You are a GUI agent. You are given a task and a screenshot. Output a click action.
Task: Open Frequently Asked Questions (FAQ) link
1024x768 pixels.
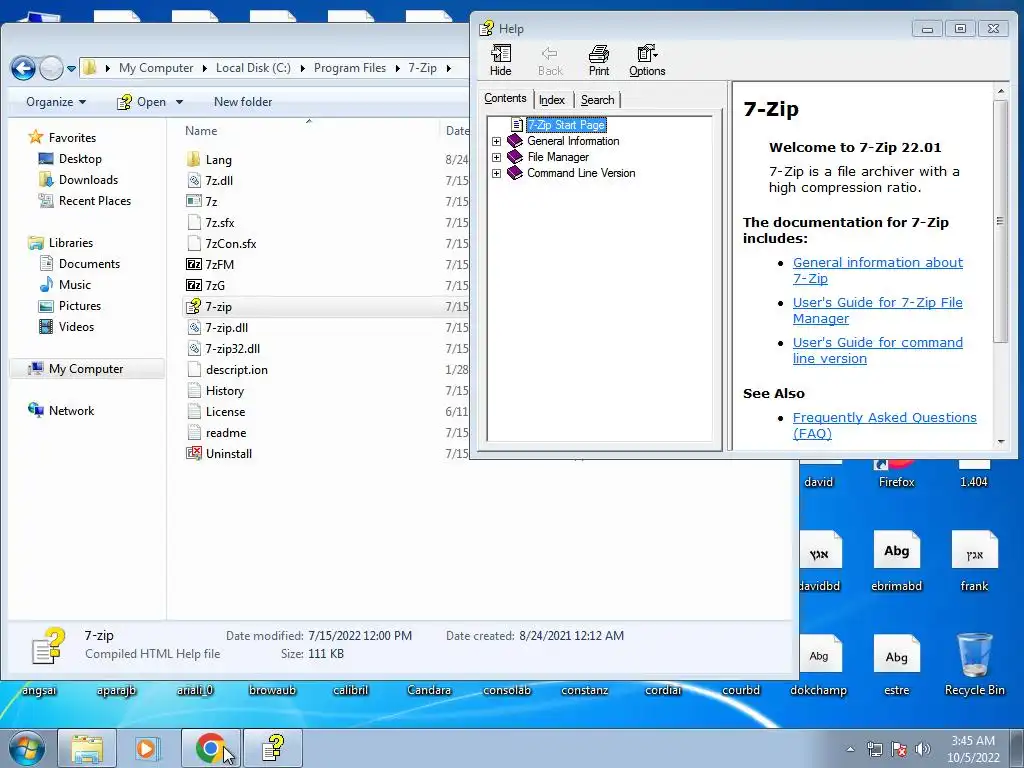884,425
